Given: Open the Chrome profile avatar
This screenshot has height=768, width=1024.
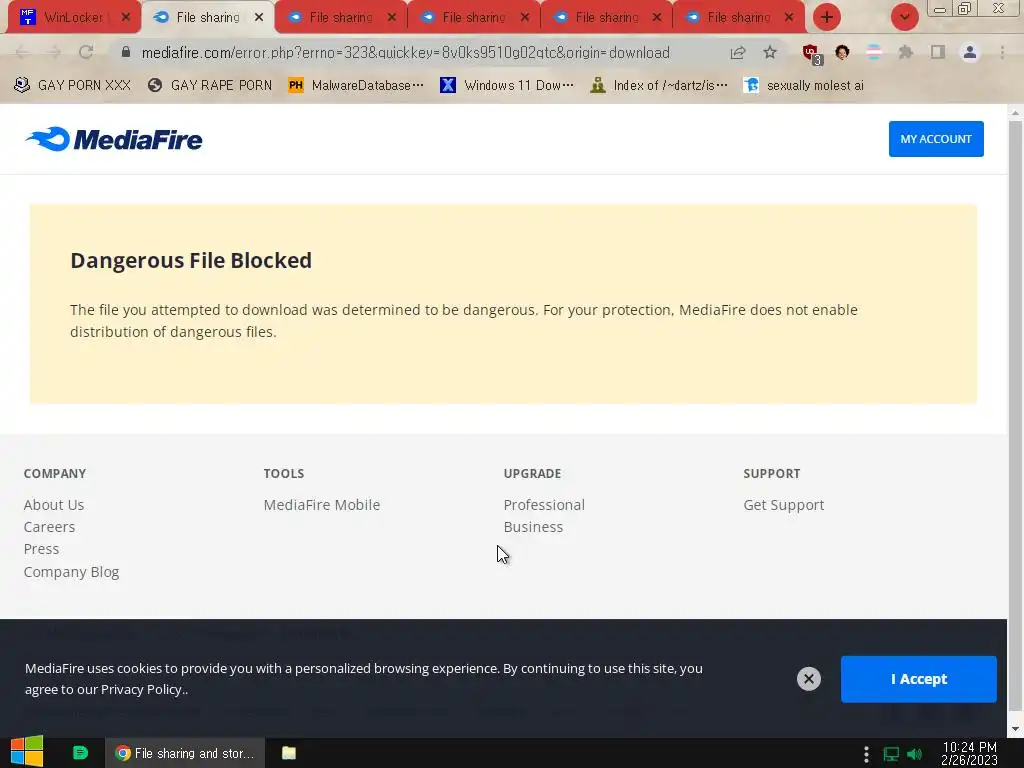Looking at the screenshot, I should [x=970, y=52].
